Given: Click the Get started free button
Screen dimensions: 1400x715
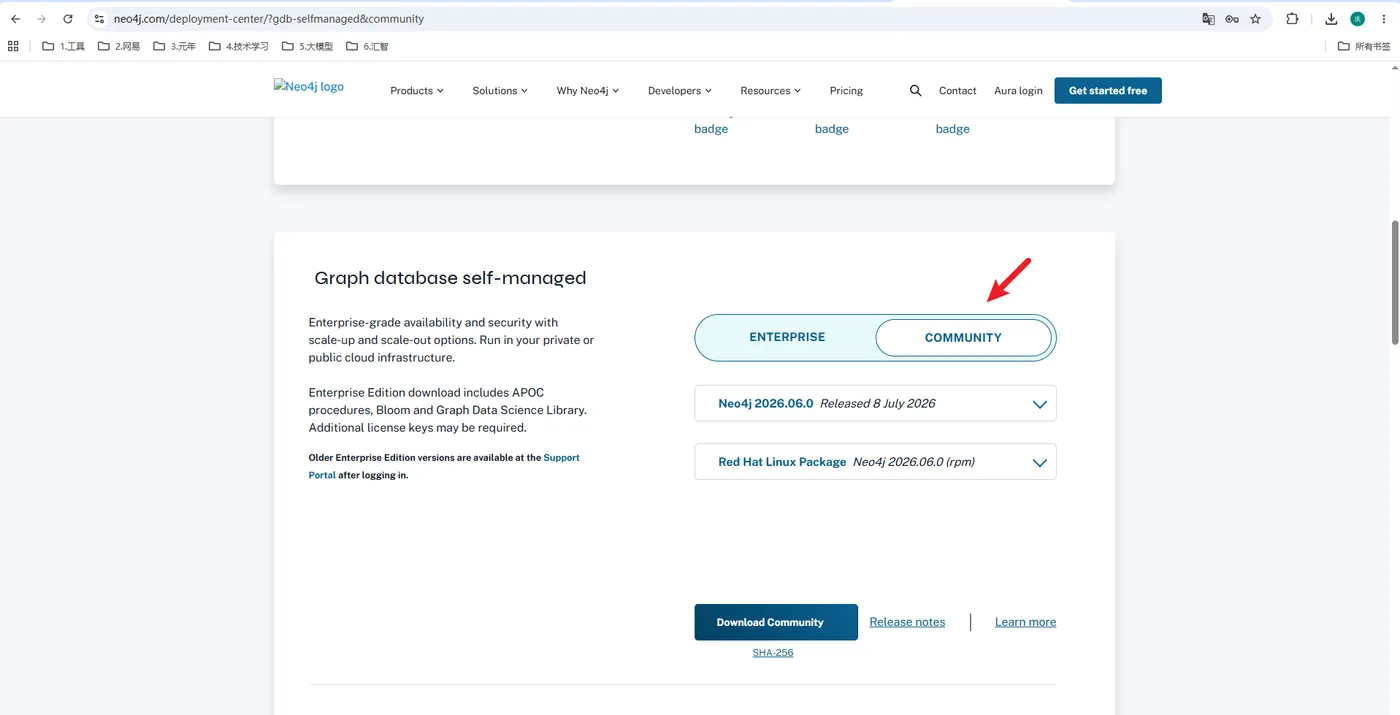Looking at the screenshot, I should click(x=1108, y=90).
